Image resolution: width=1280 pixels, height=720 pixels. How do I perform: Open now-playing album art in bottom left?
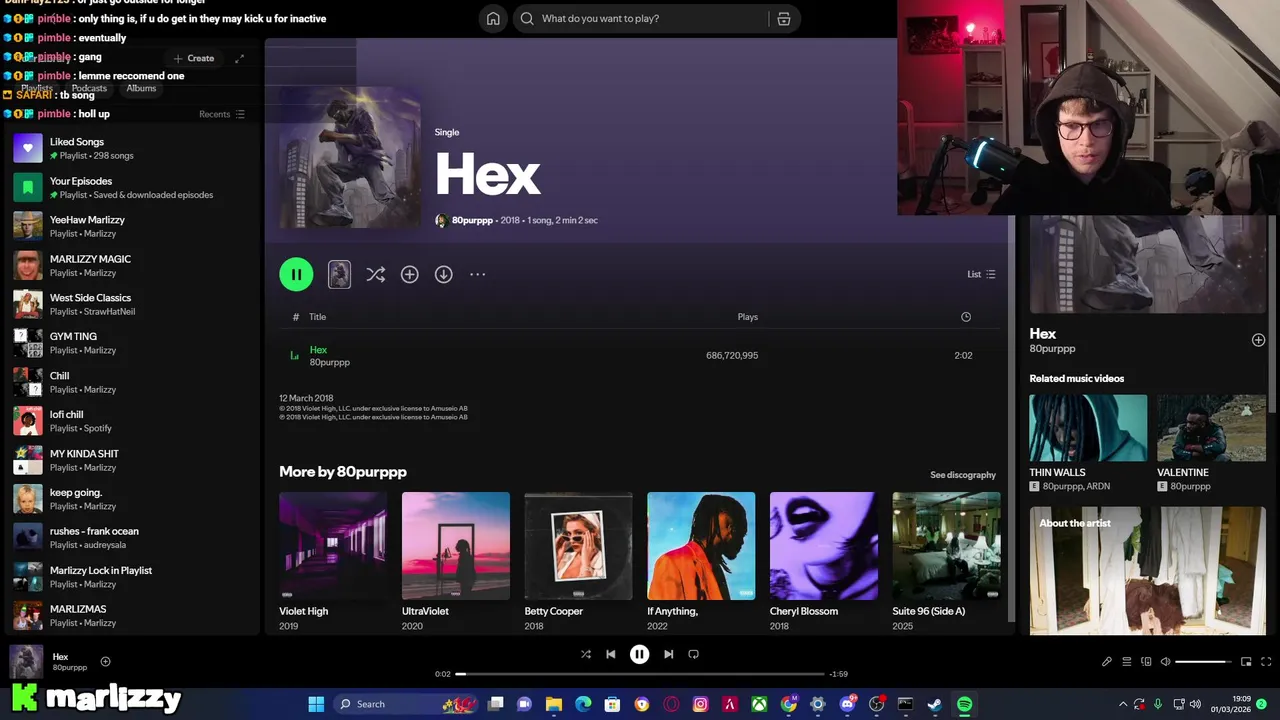click(x=26, y=662)
